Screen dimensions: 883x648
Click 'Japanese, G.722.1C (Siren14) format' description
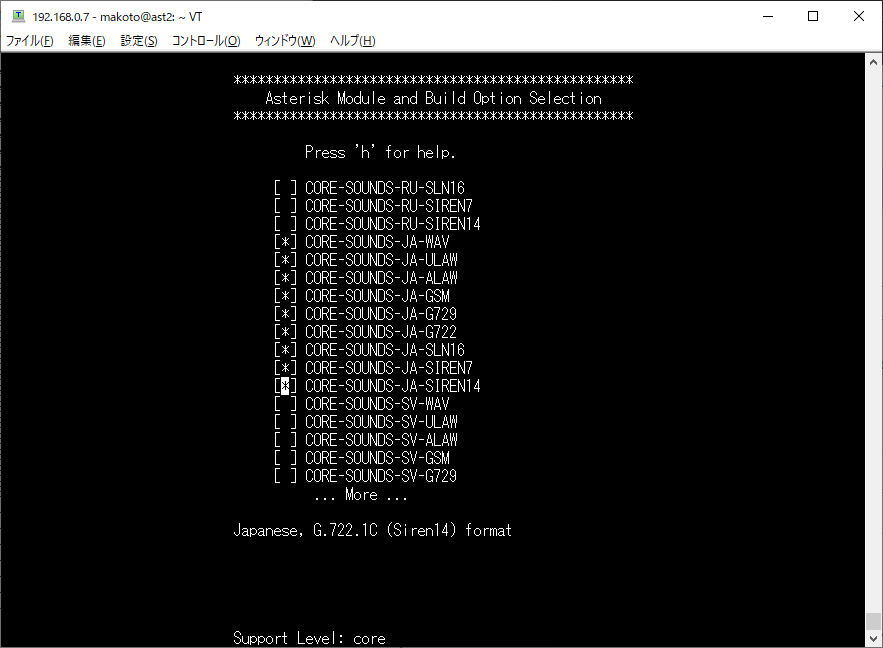373,530
